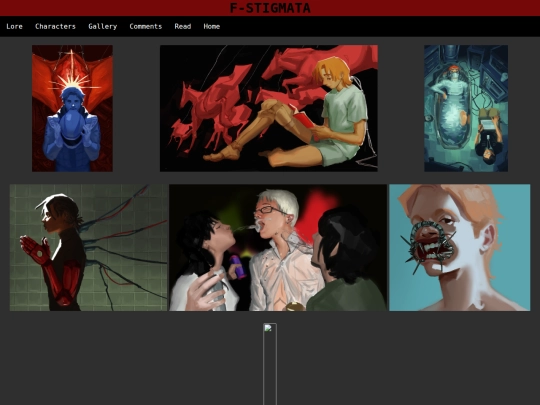
Task: Open the Comments page
Action: click(x=146, y=27)
